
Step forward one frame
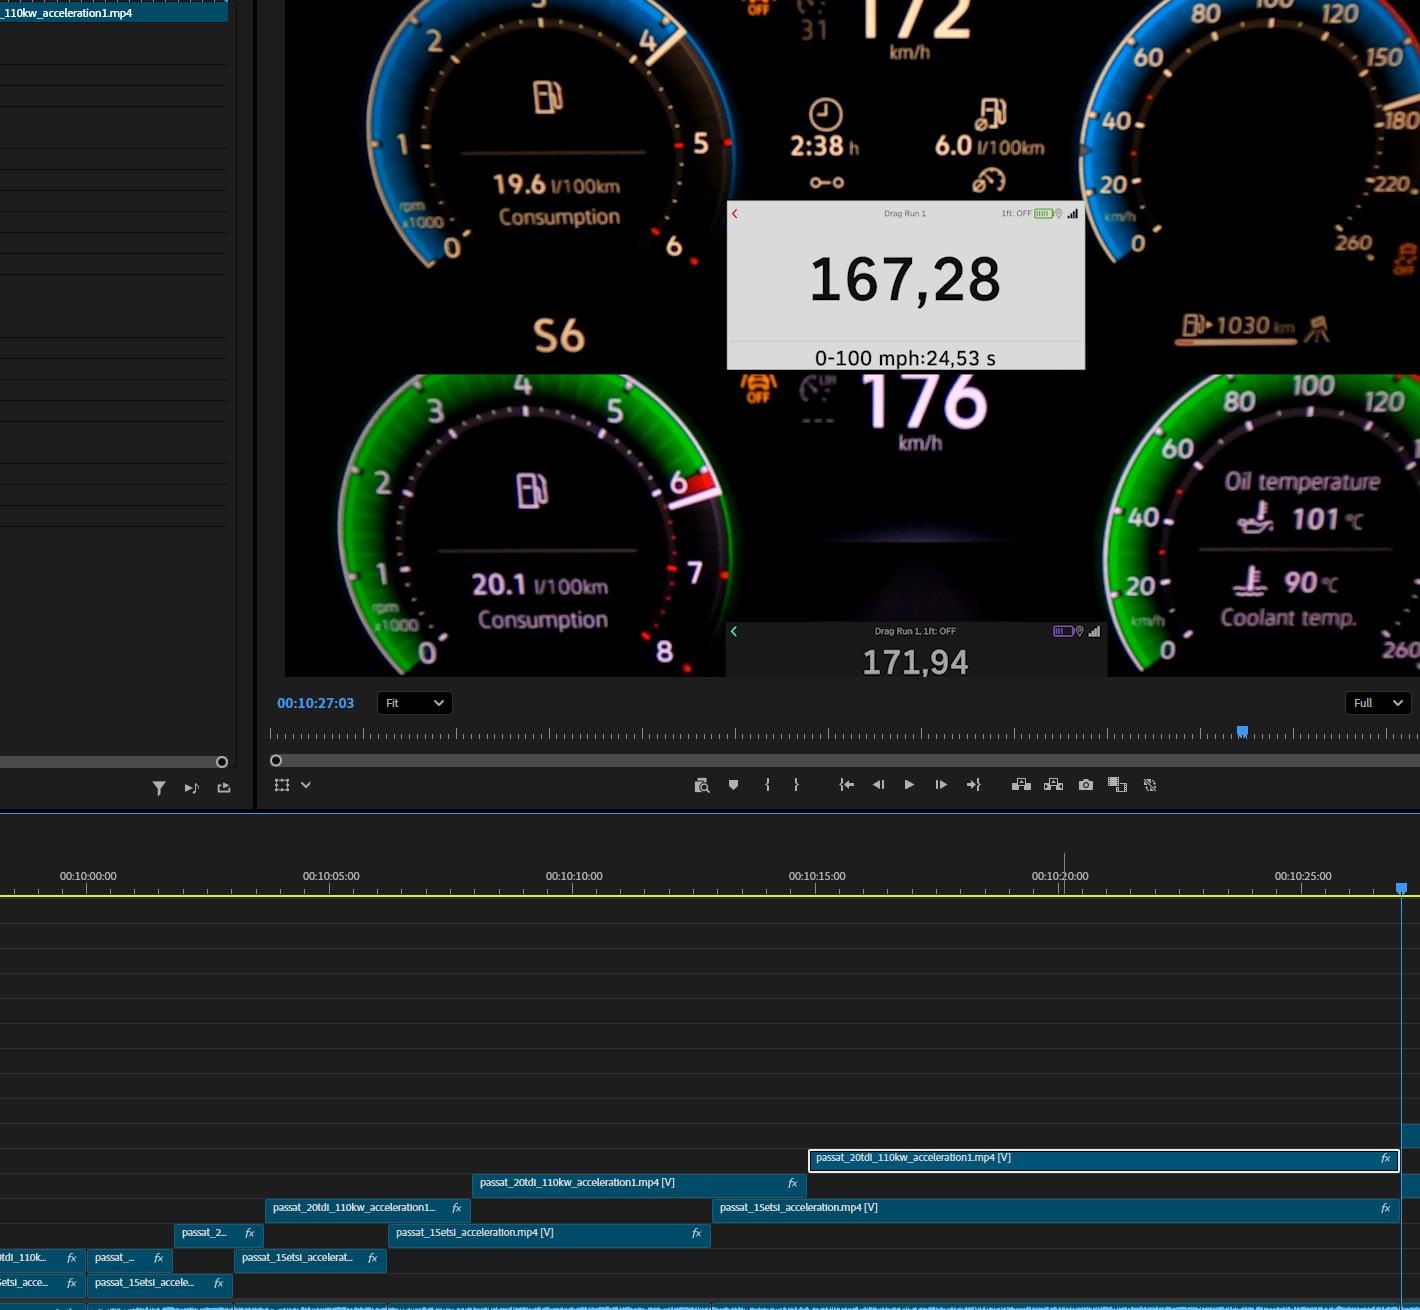(x=941, y=785)
